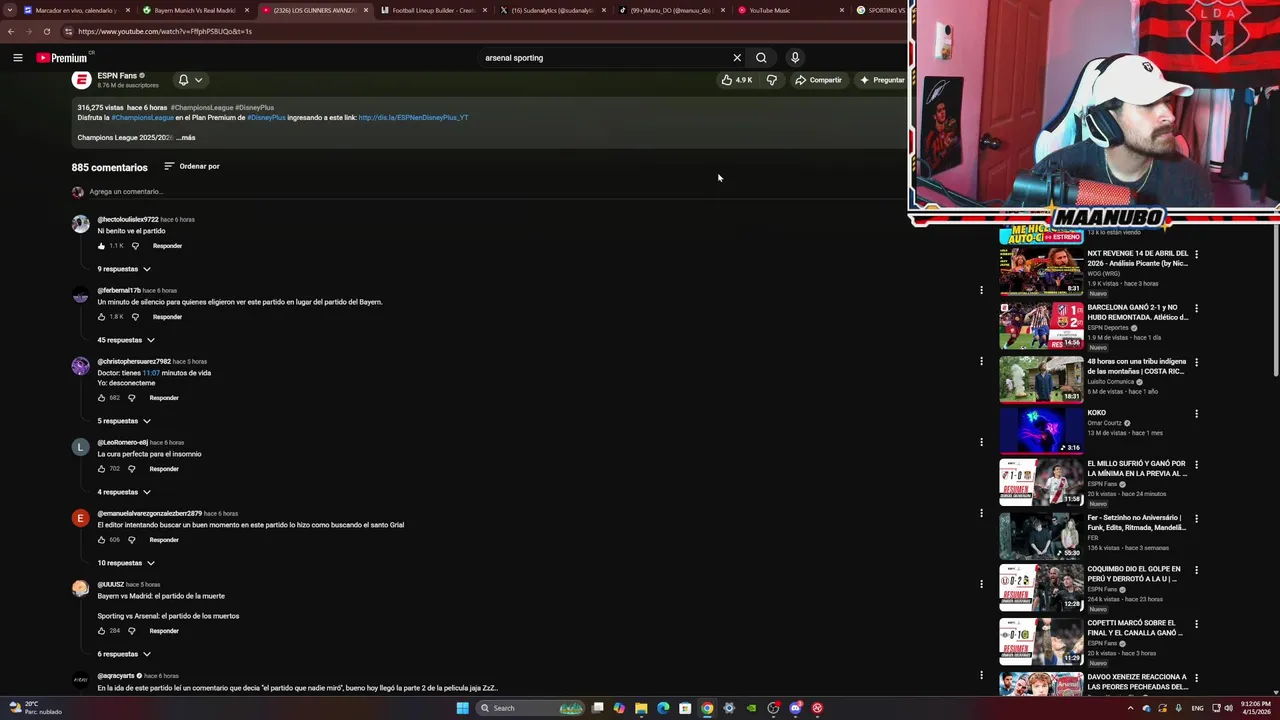Click the YouTube URL address bar
The width and height of the screenshot is (1280, 720).
[x=480, y=31]
